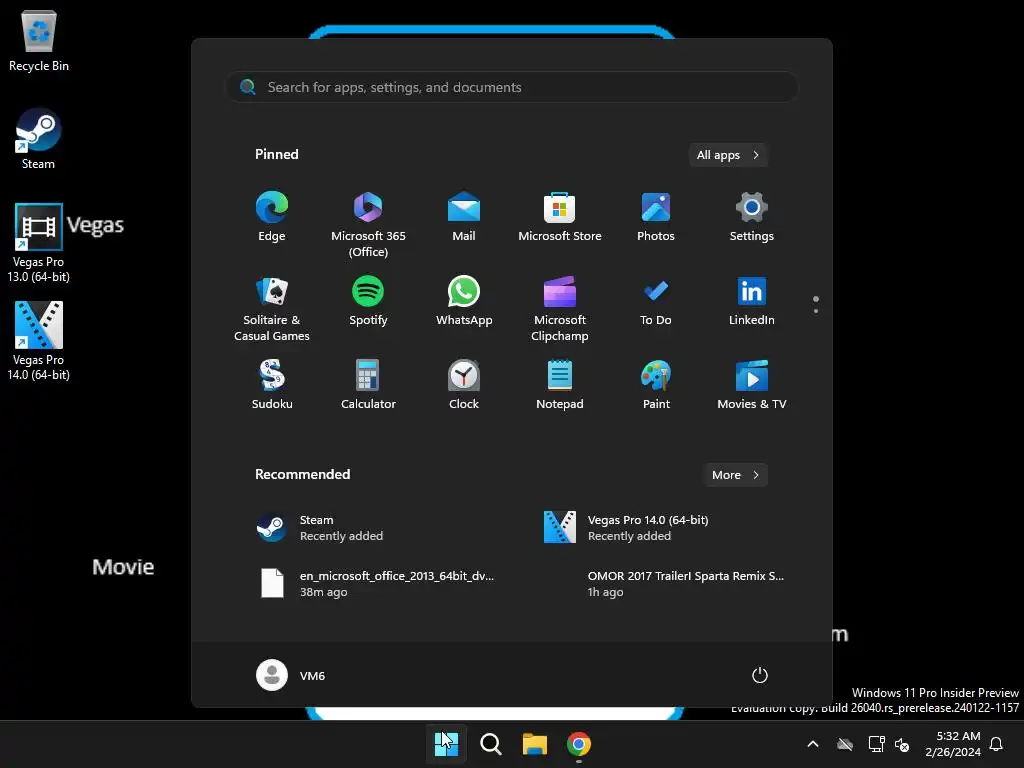Show hidden system tray icons chevron
The width and height of the screenshot is (1024, 768).
click(x=812, y=744)
